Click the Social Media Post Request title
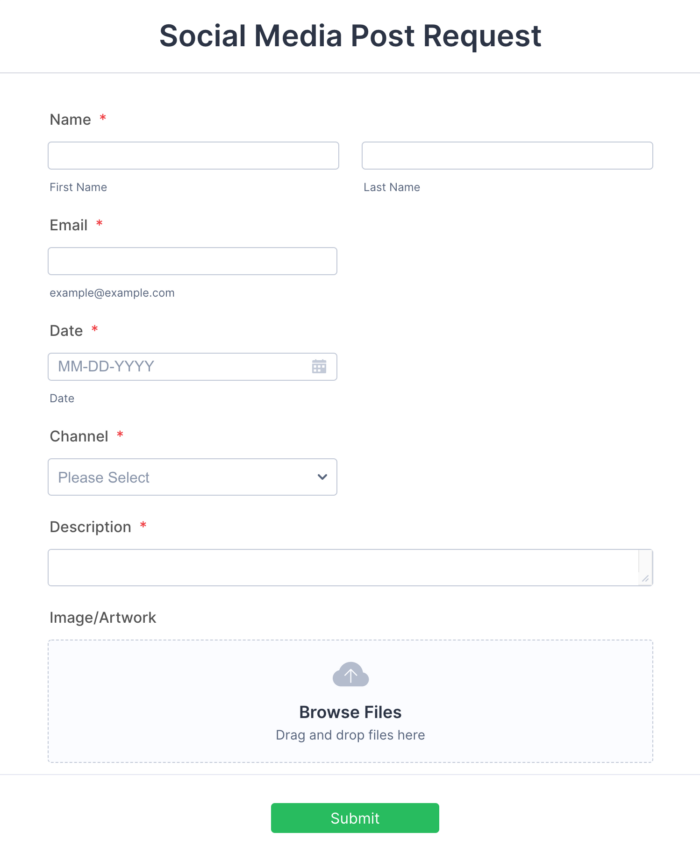Screen dimensions: 700x868 click(350, 36)
